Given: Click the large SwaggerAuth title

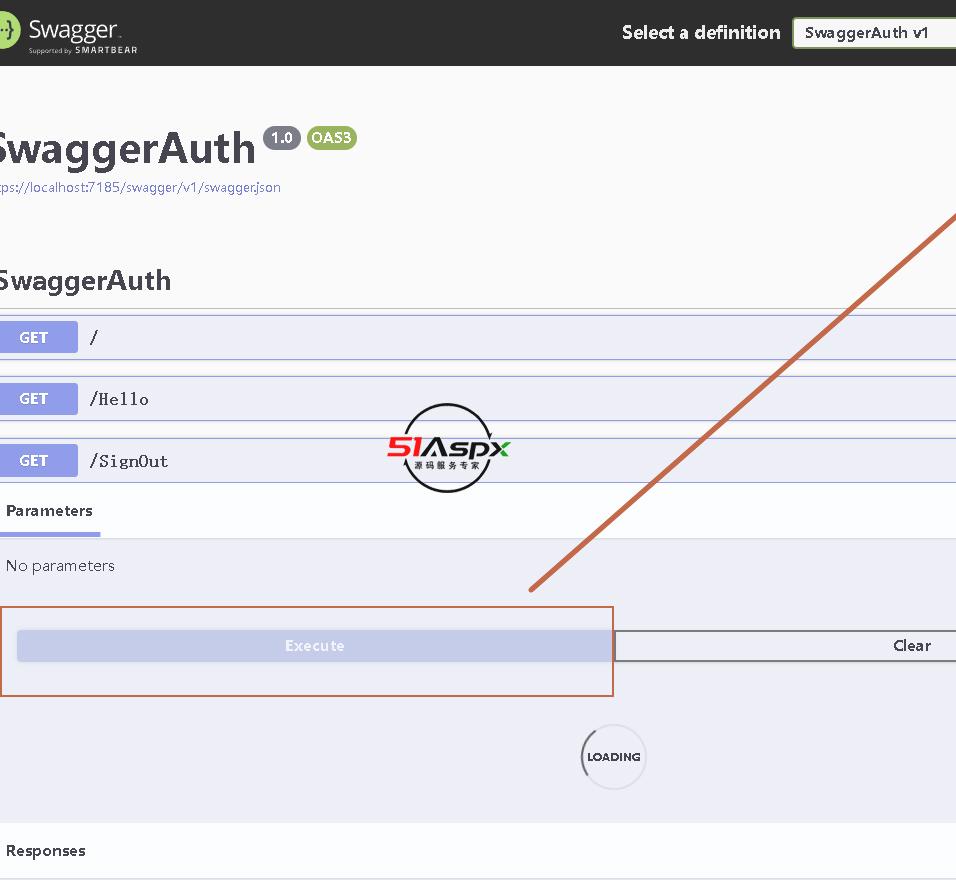Looking at the screenshot, I should click(126, 148).
